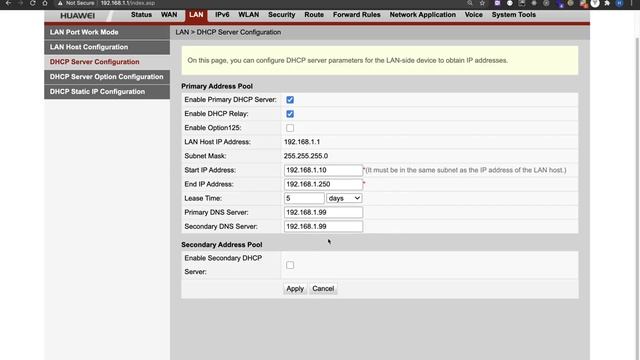
Task: Enable Secondary DHCP Server checkbox
Action: pyautogui.click(x=290, y=265)
